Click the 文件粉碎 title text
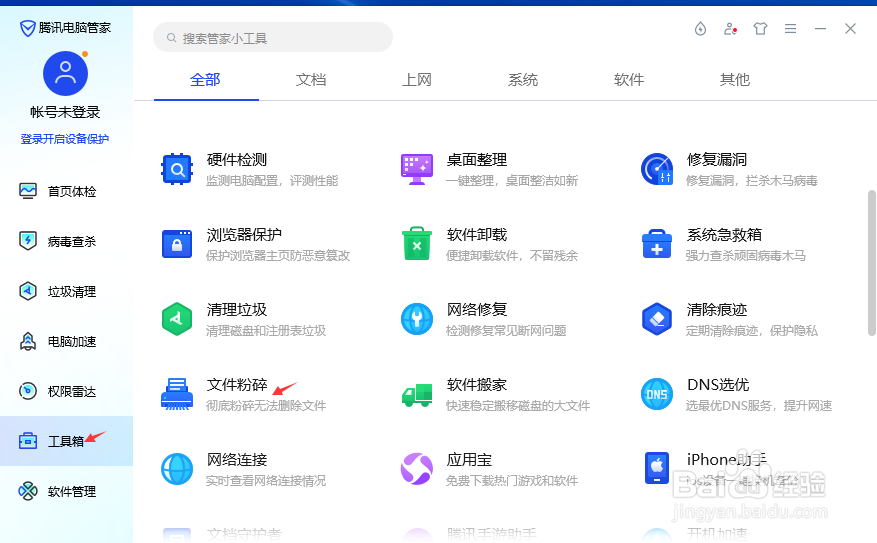 [237, 385]
